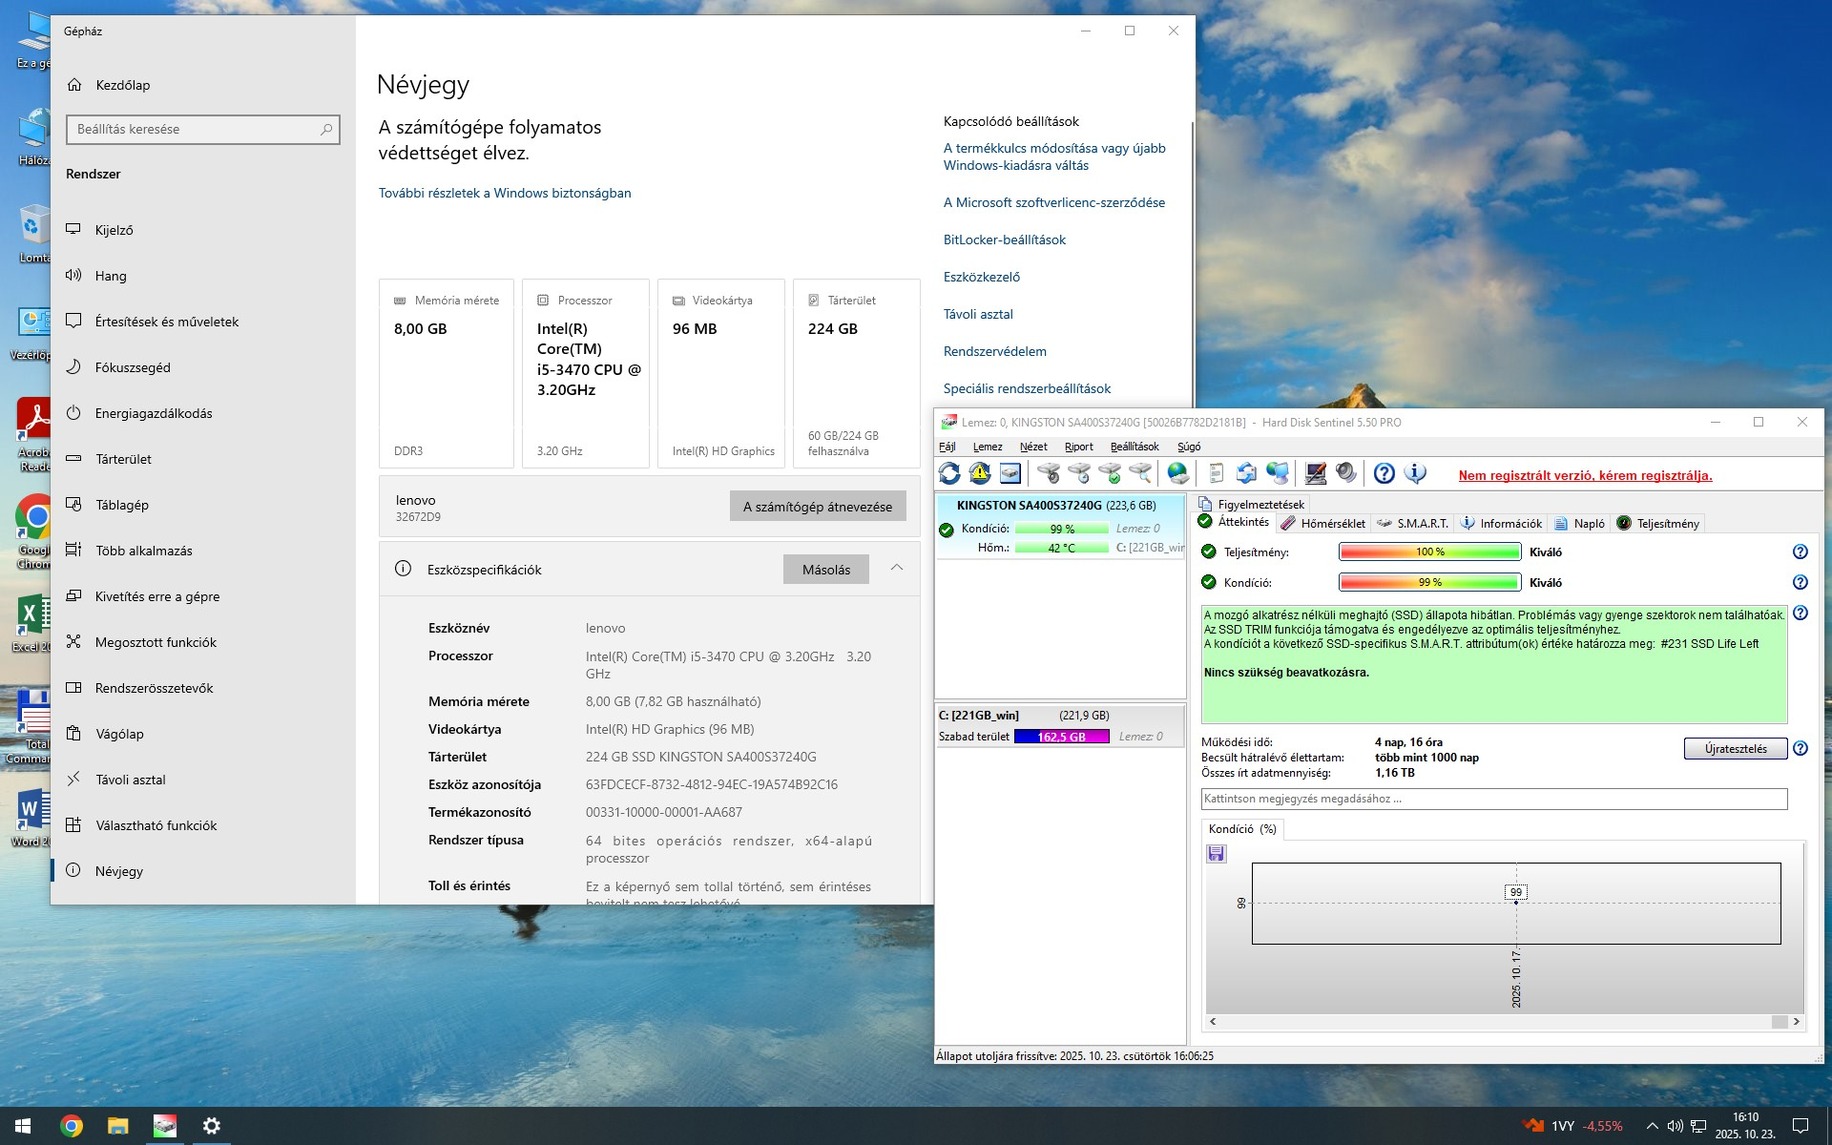The image size is (1832, 1145).
Task: Open the Beállítások menu
Action: coord(1134,447)
